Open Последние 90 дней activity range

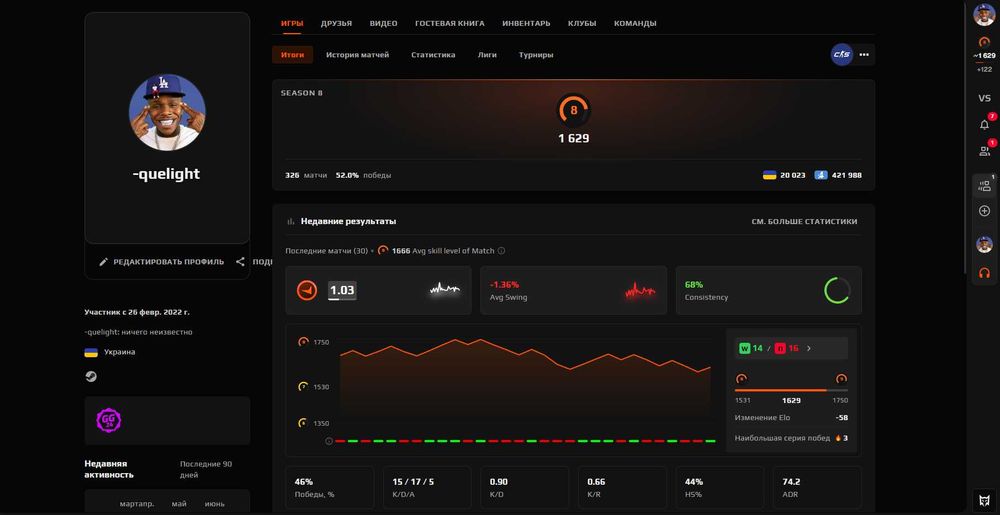click(206, 470)
